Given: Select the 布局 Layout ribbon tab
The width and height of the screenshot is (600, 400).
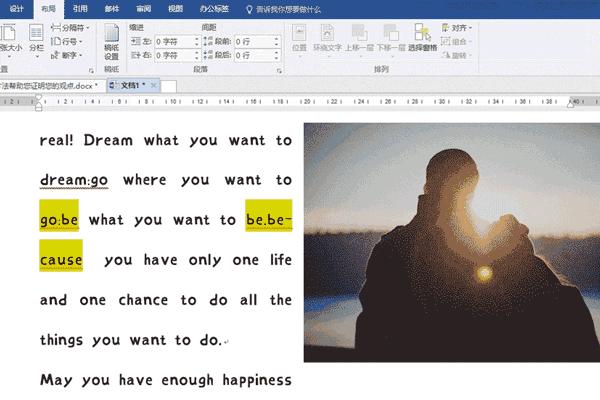Looking at the screenshot, I should tap(49, 9).
